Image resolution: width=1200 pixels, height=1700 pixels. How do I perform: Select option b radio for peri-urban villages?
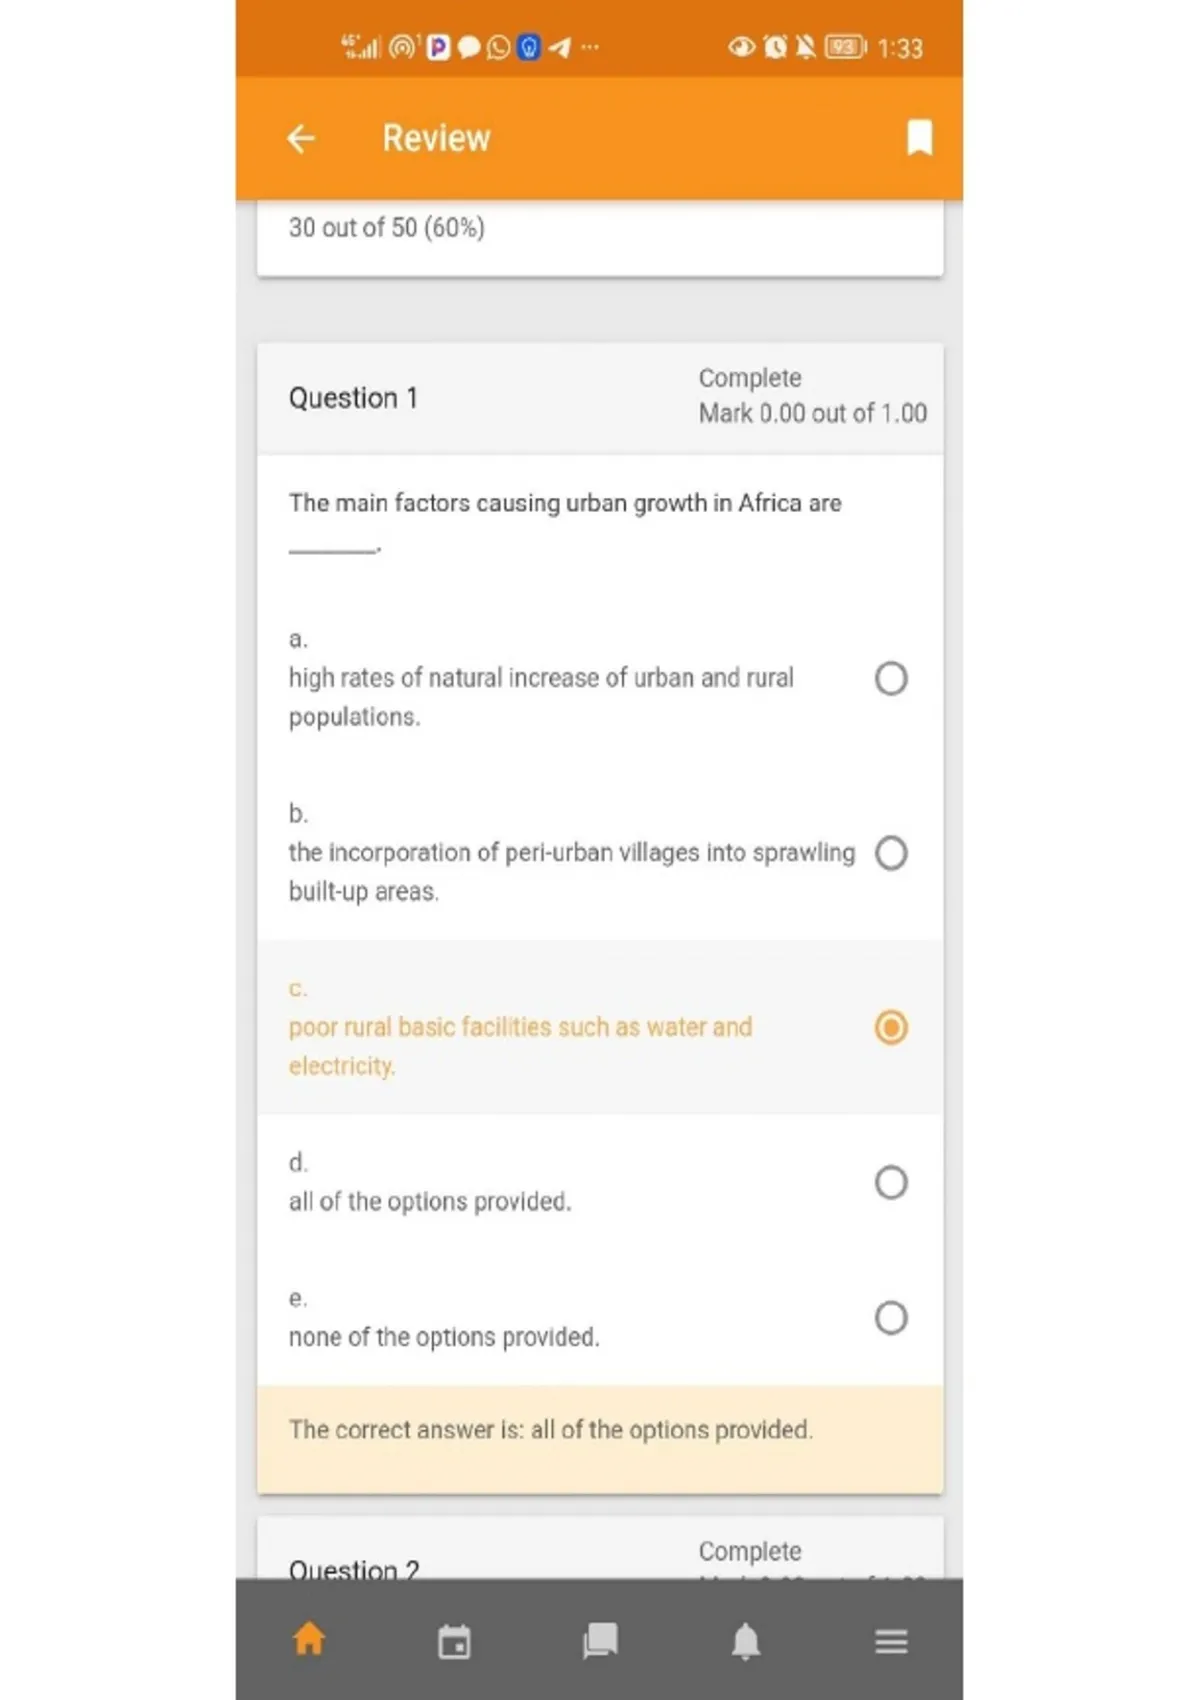click(891, 853)
